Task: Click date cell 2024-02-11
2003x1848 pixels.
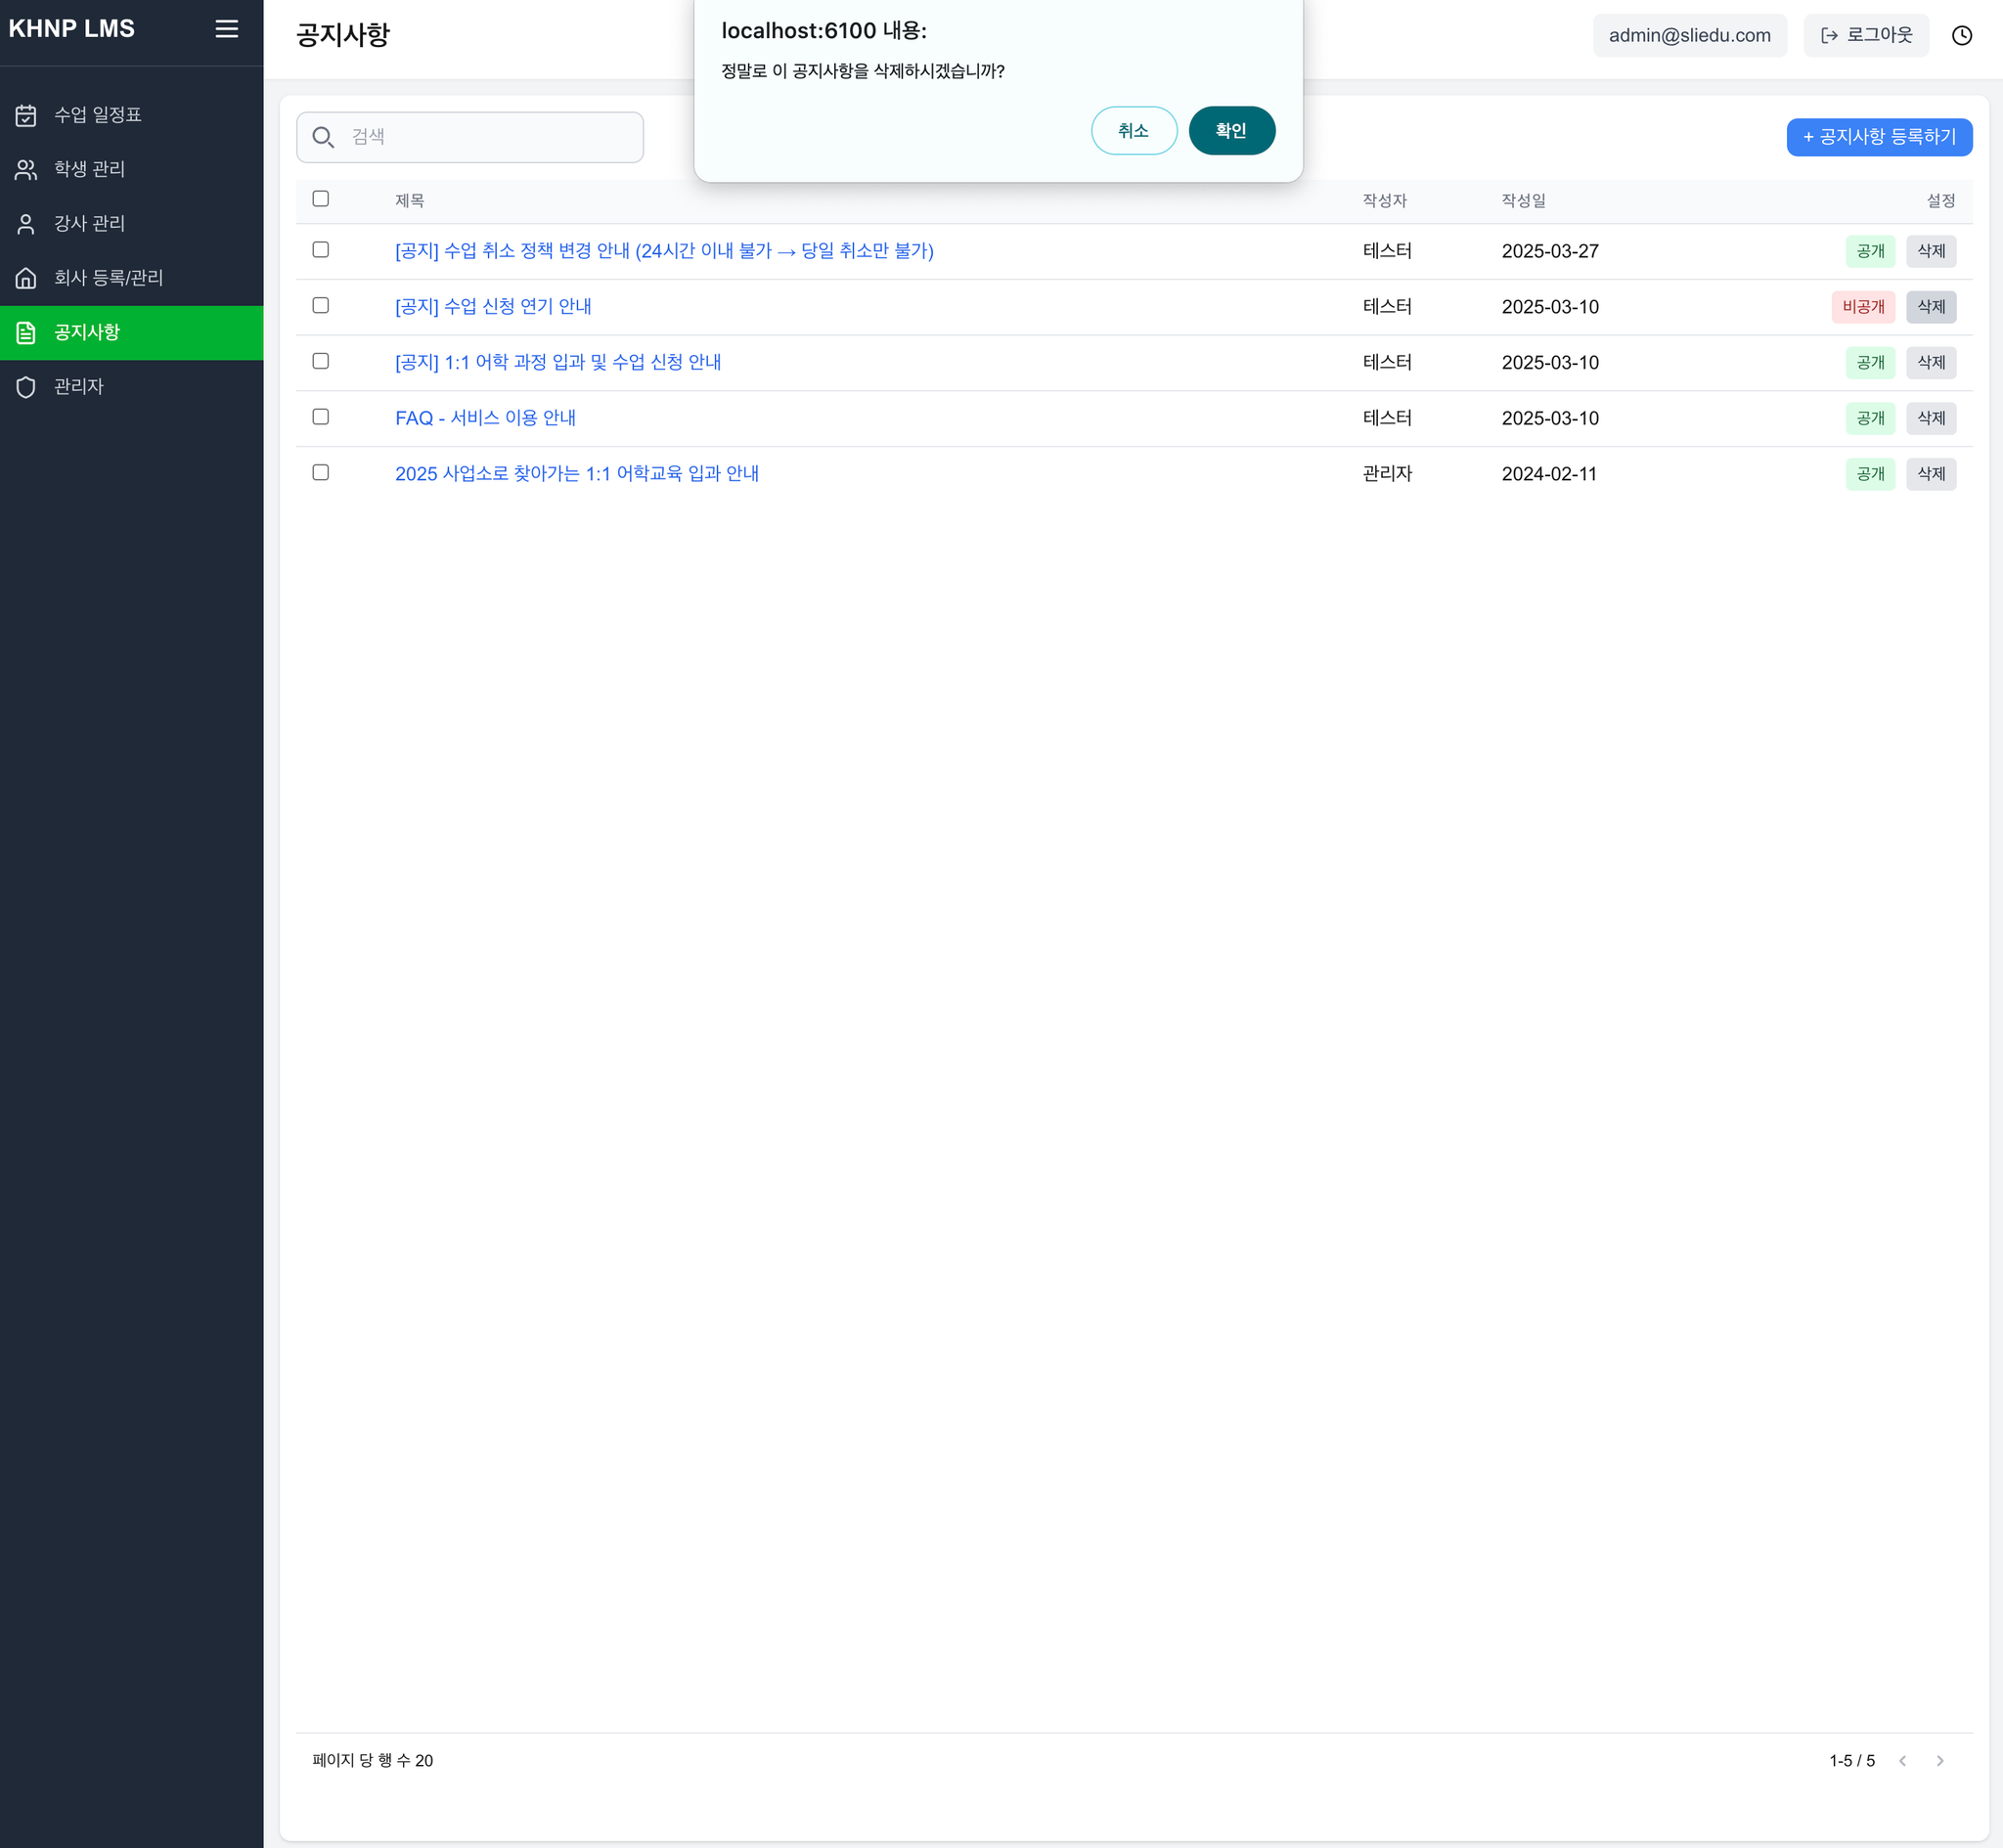Action: 1549,474
